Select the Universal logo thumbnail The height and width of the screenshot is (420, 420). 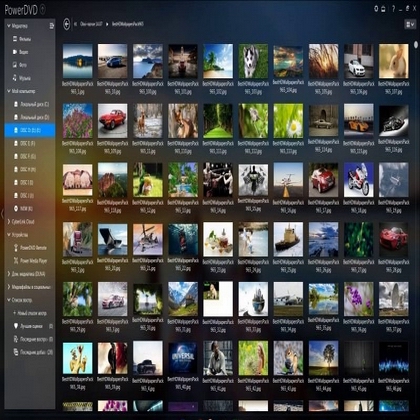point(183,358)
